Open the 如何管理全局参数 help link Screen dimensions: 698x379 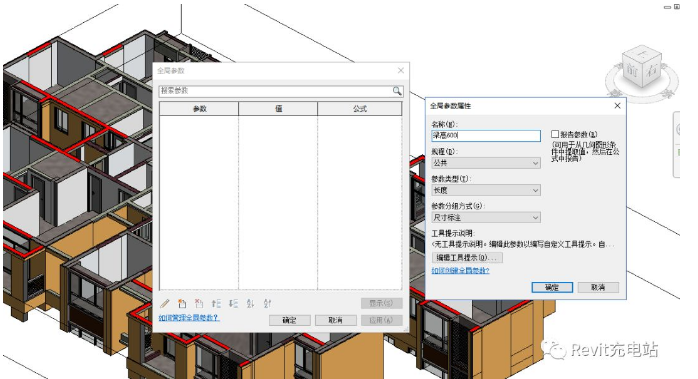click(189, 318)
